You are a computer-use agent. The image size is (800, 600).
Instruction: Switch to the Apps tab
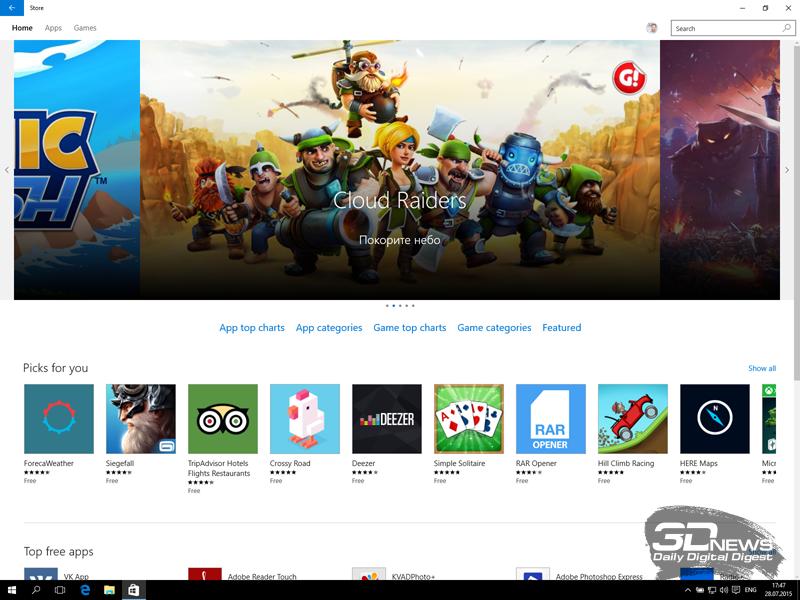(x=53, y=28)
